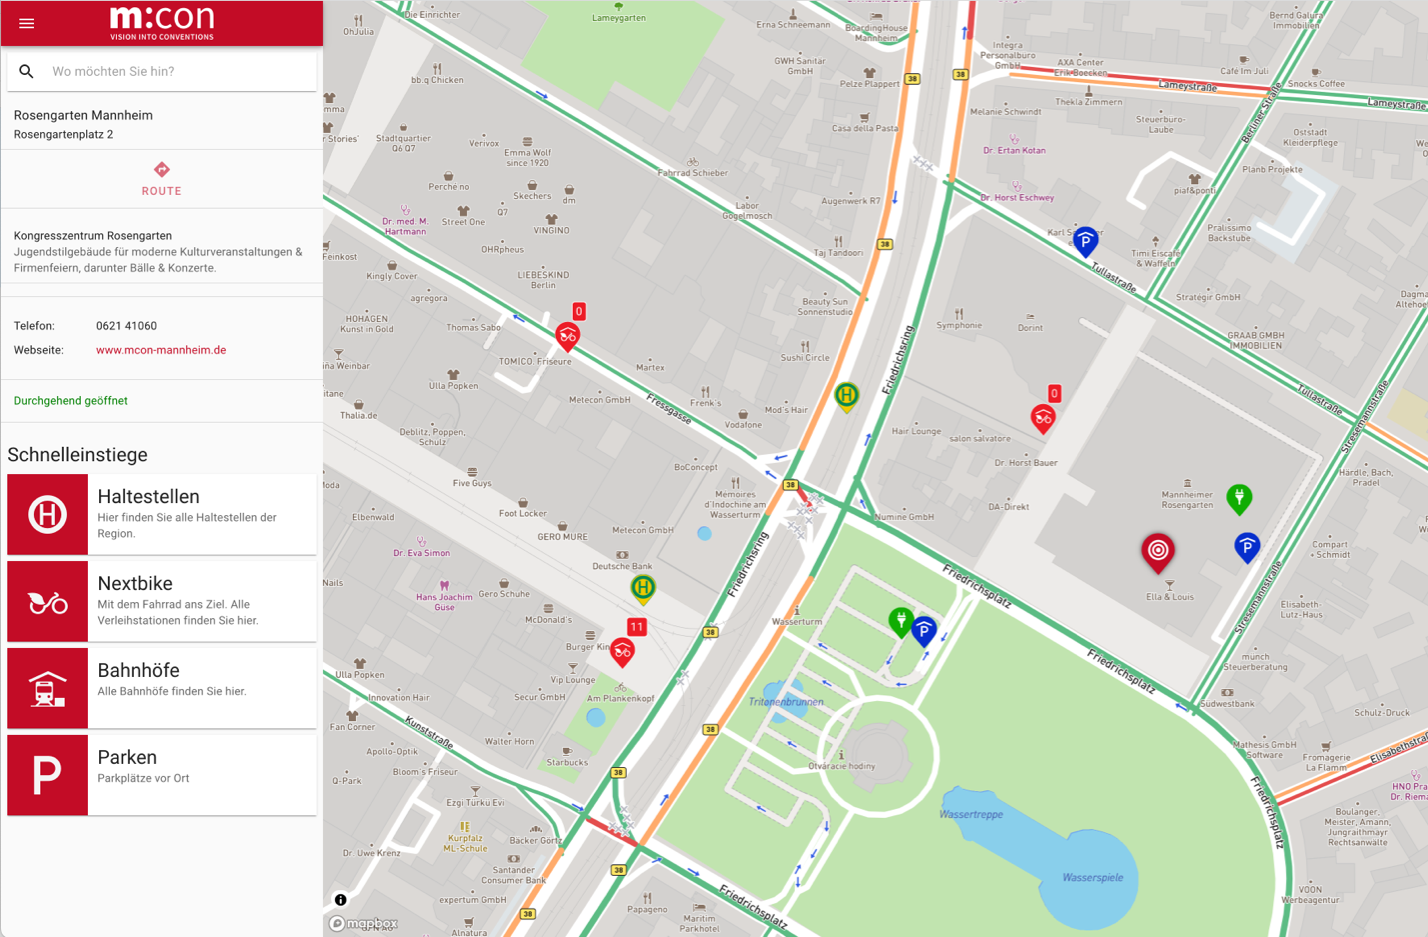Select the bus stop H marker by Deutsche Bank
1428x937 pixels.
pos(643,589)
